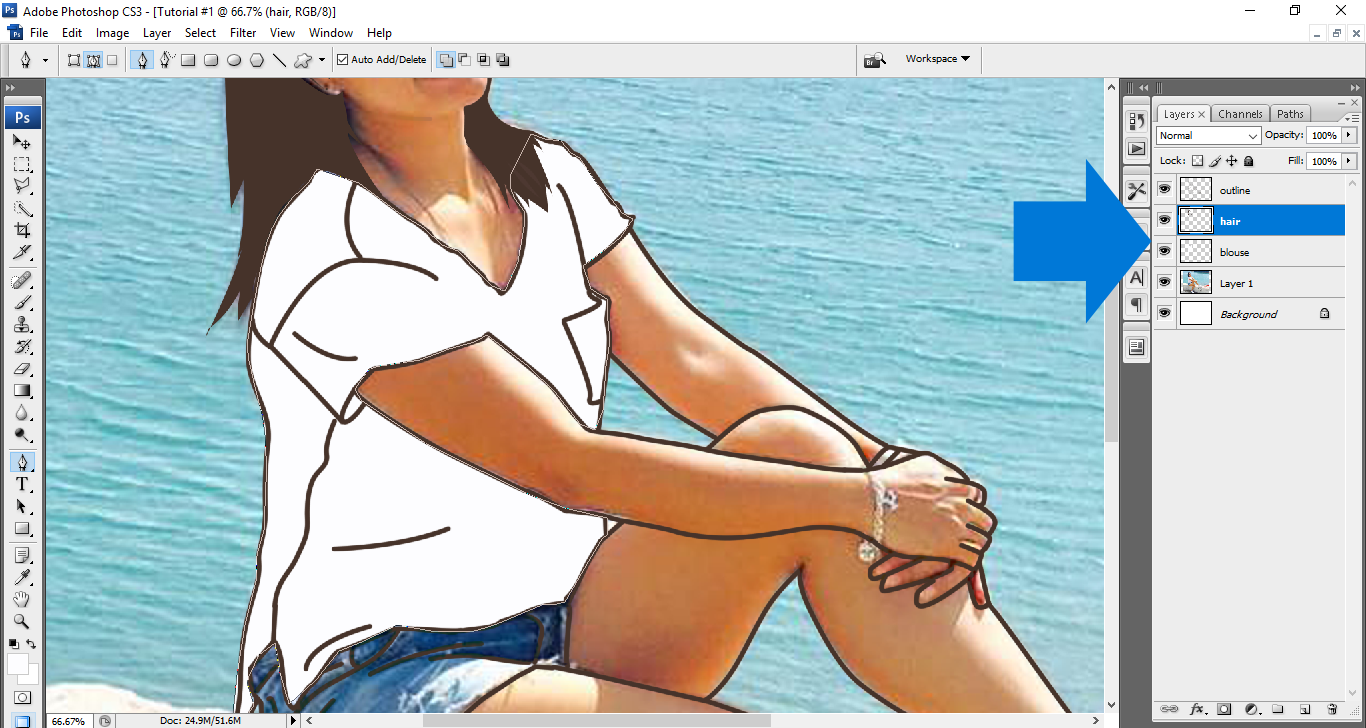
Task: Select the History Brush tool
Action: click(x=22, y=346)
